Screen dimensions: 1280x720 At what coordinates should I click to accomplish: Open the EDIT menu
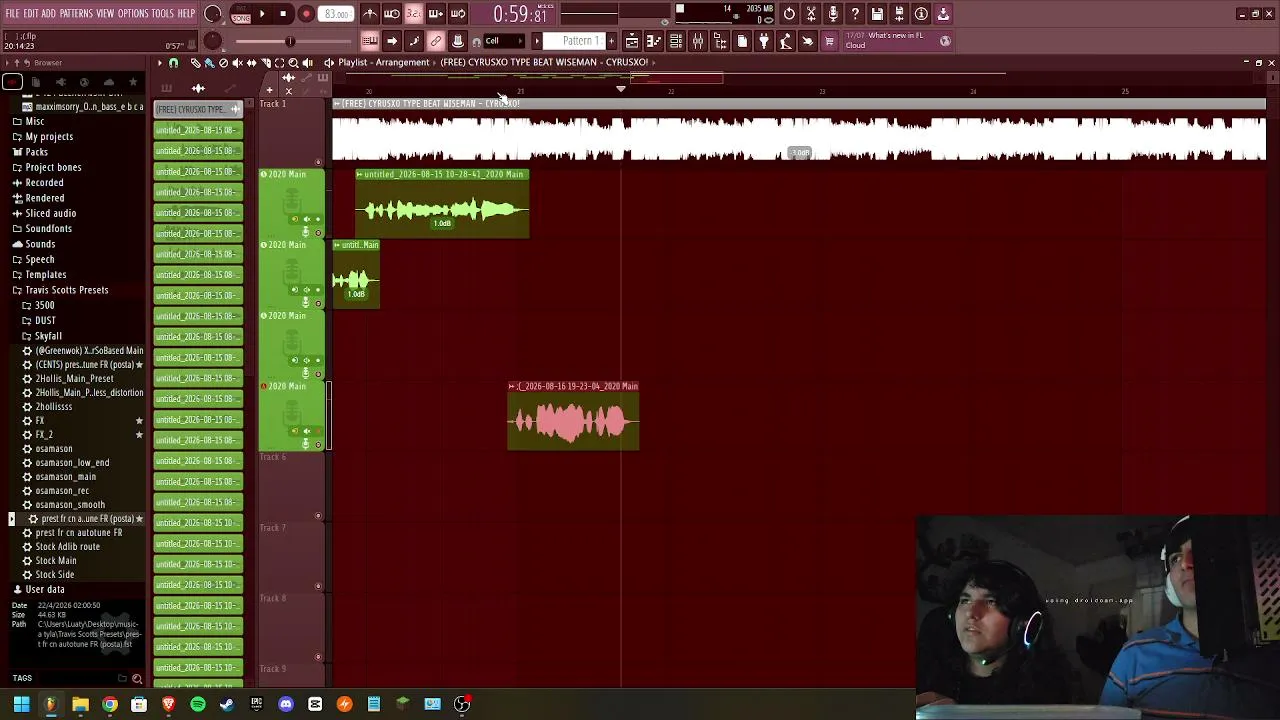pyautogui.click(x=31, y=14)
